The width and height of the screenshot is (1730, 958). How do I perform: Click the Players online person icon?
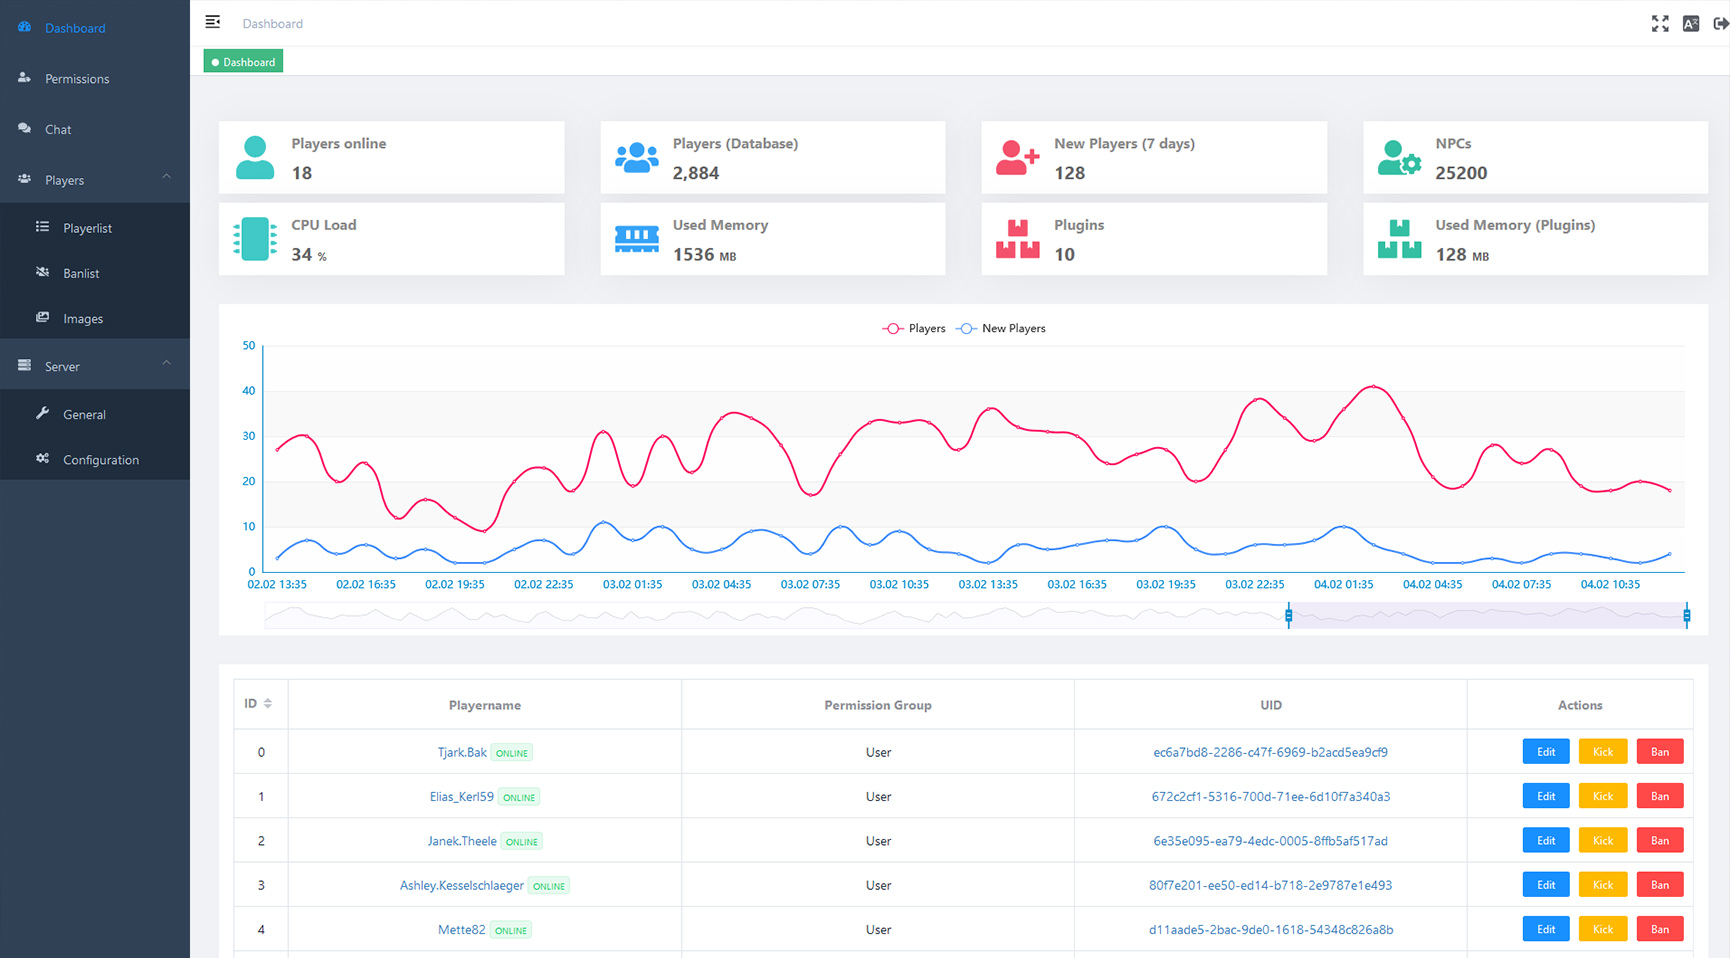tap(255, 158)
